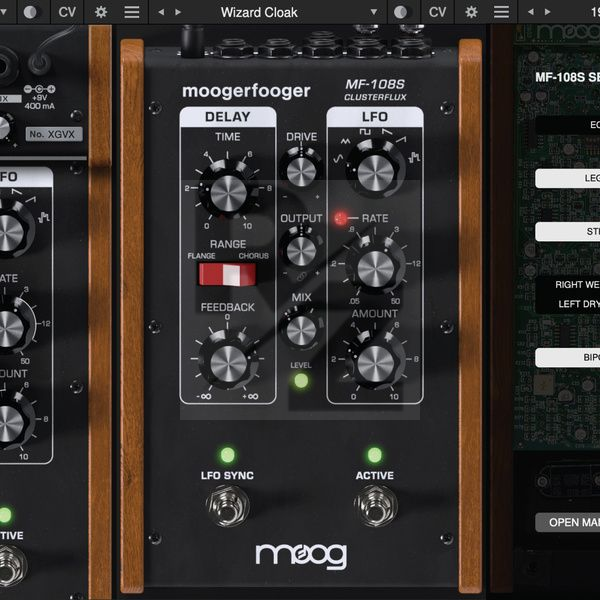Click the green LEVEL LED
The image size is (600, 600).
coord(301,381)
